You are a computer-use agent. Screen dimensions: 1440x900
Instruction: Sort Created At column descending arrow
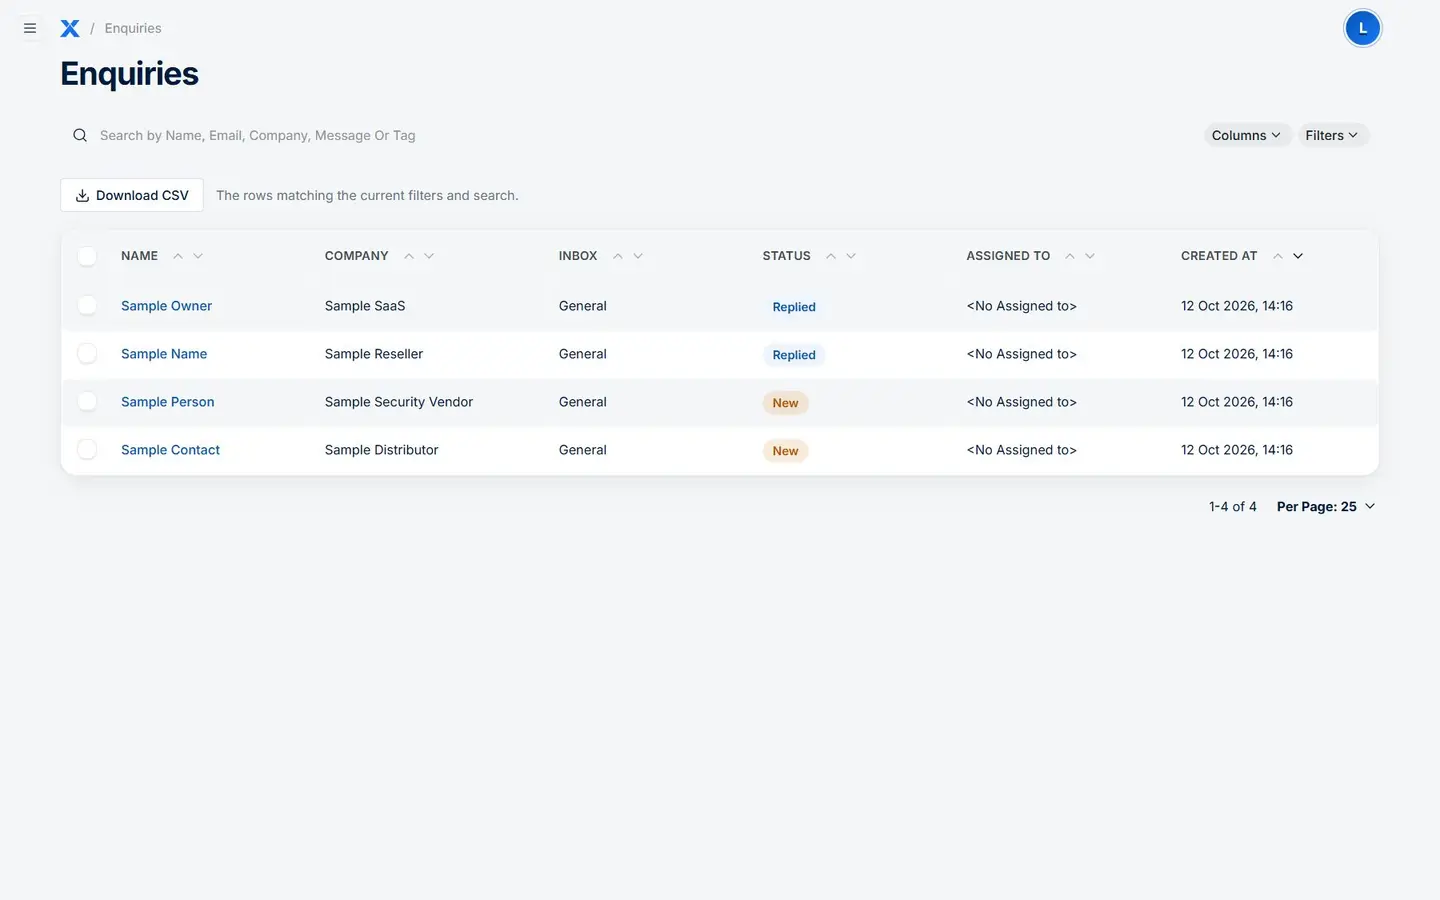(x=1298, y=256)
